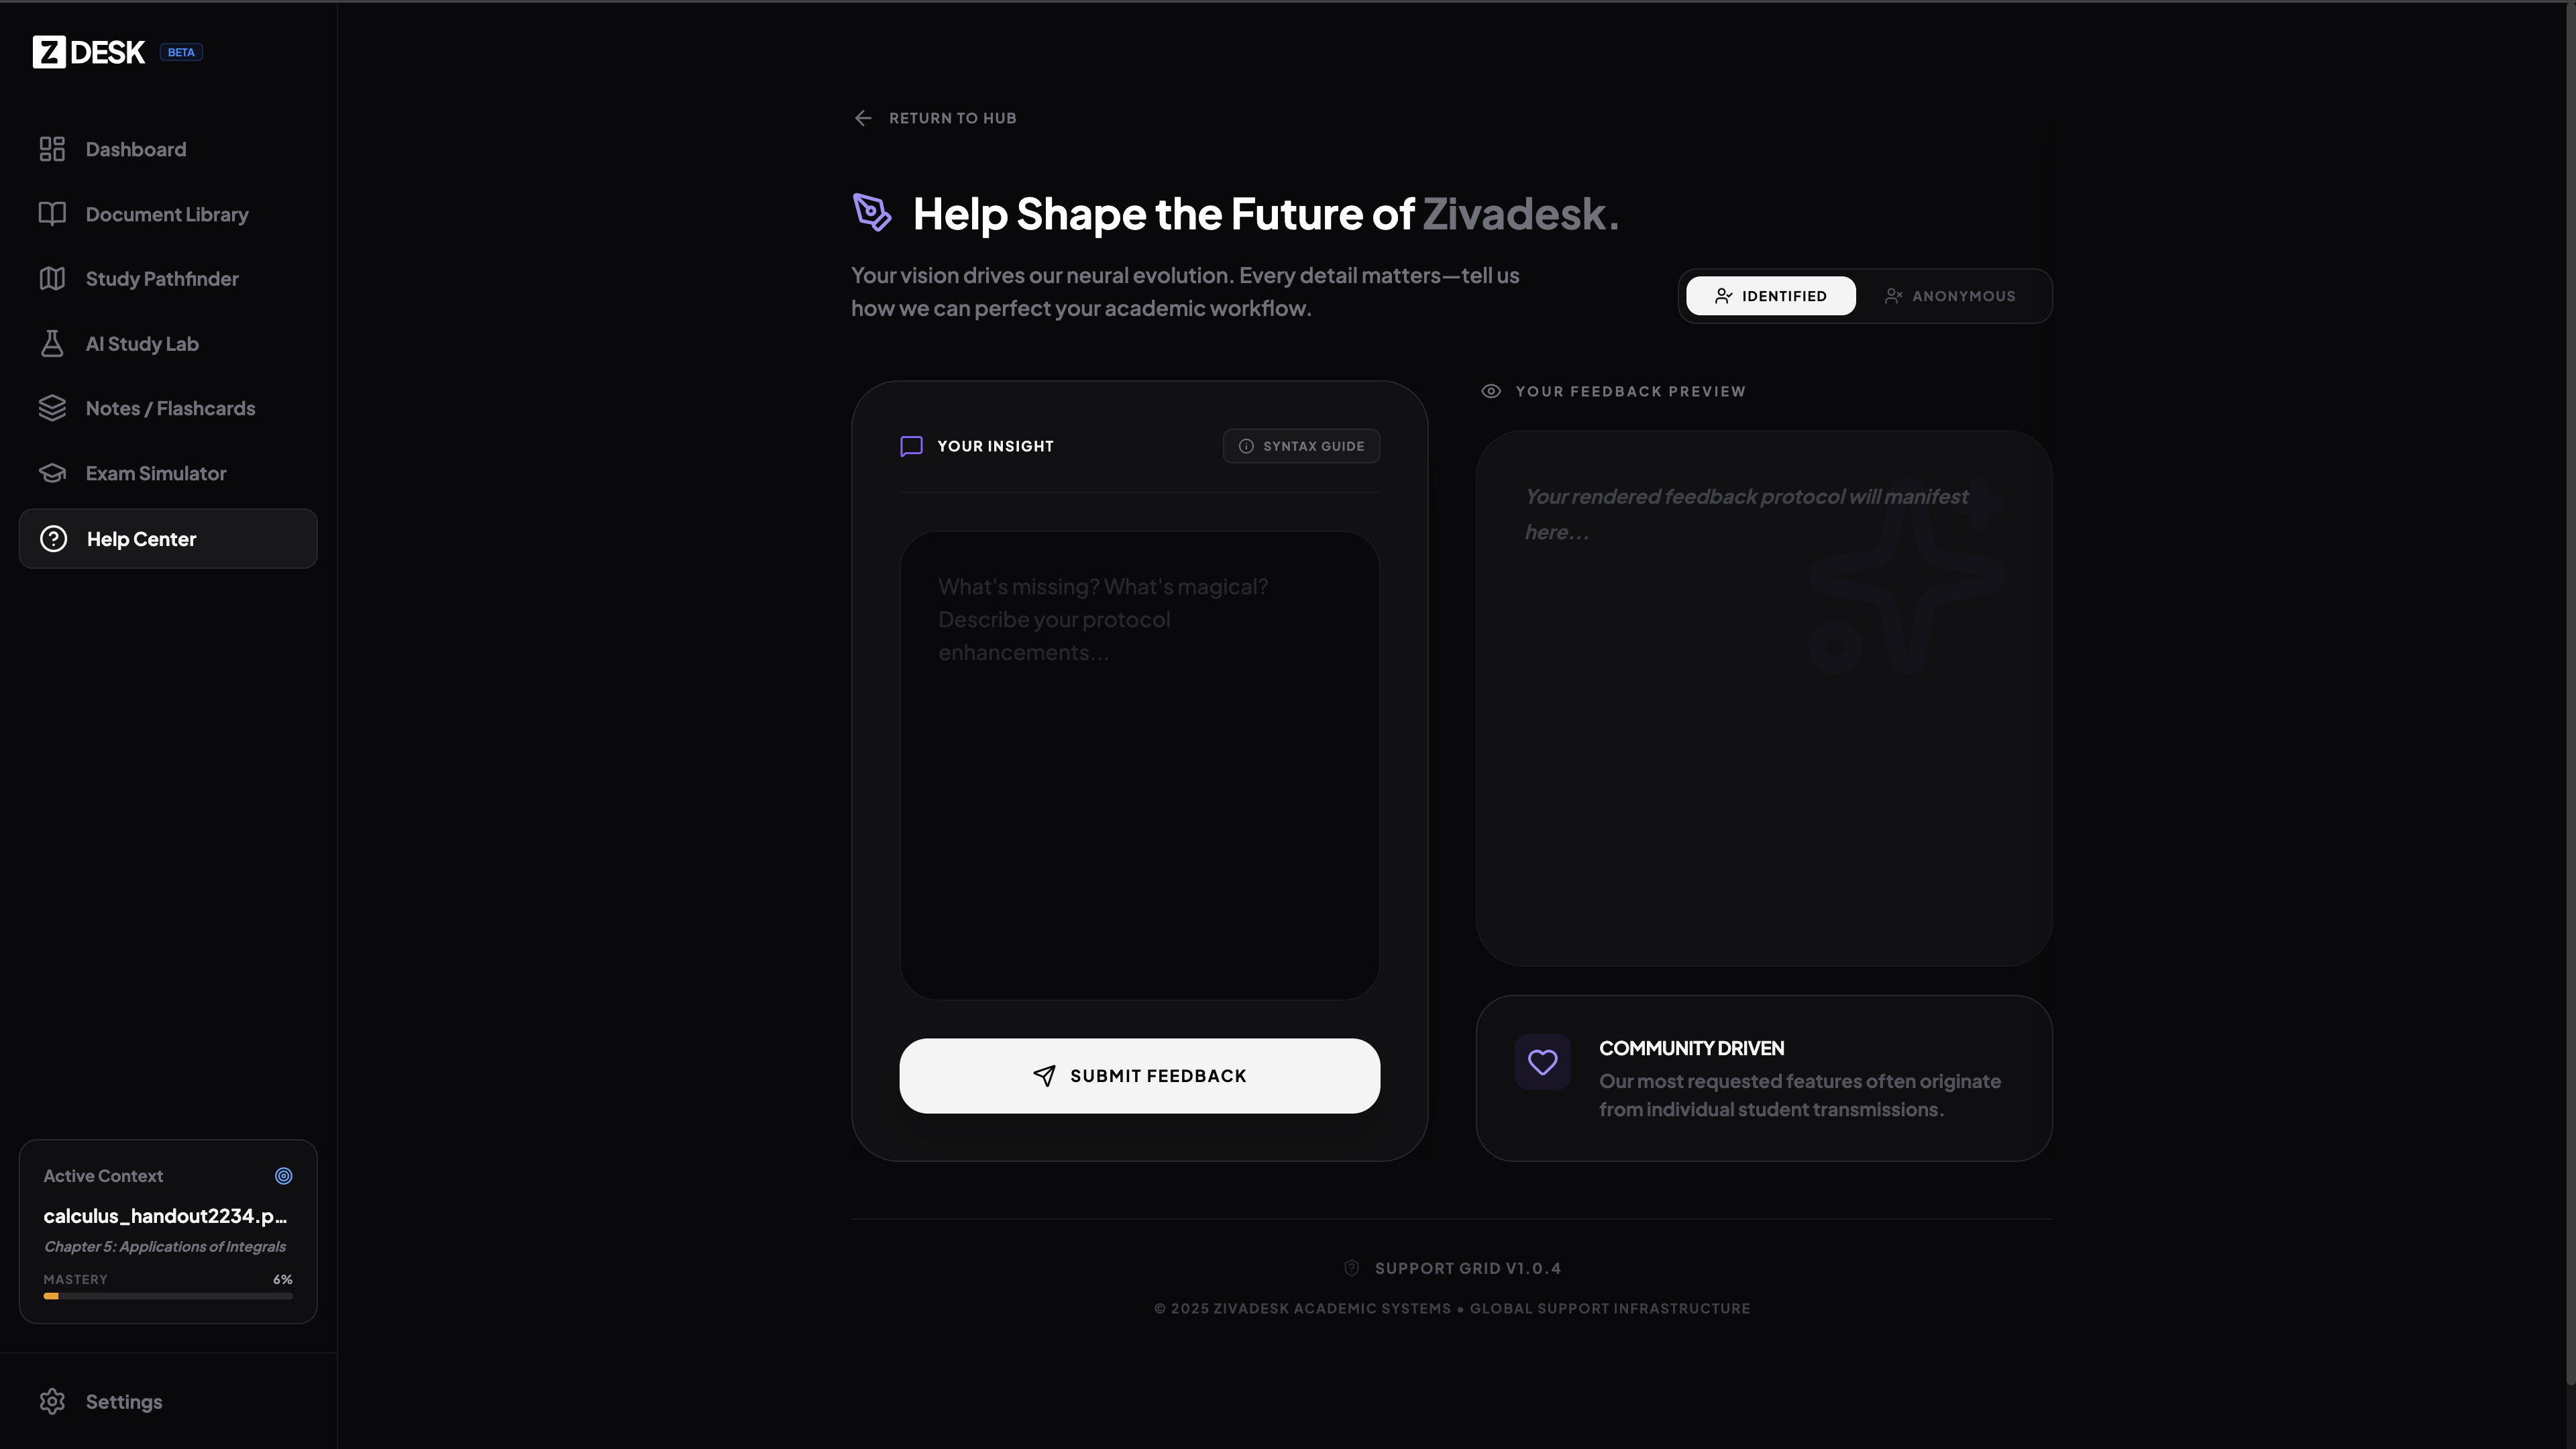The height and width of the screenshot is (1449, 2576).
Task: Submit the feedback form
Action: (x=1139, y=1076)
